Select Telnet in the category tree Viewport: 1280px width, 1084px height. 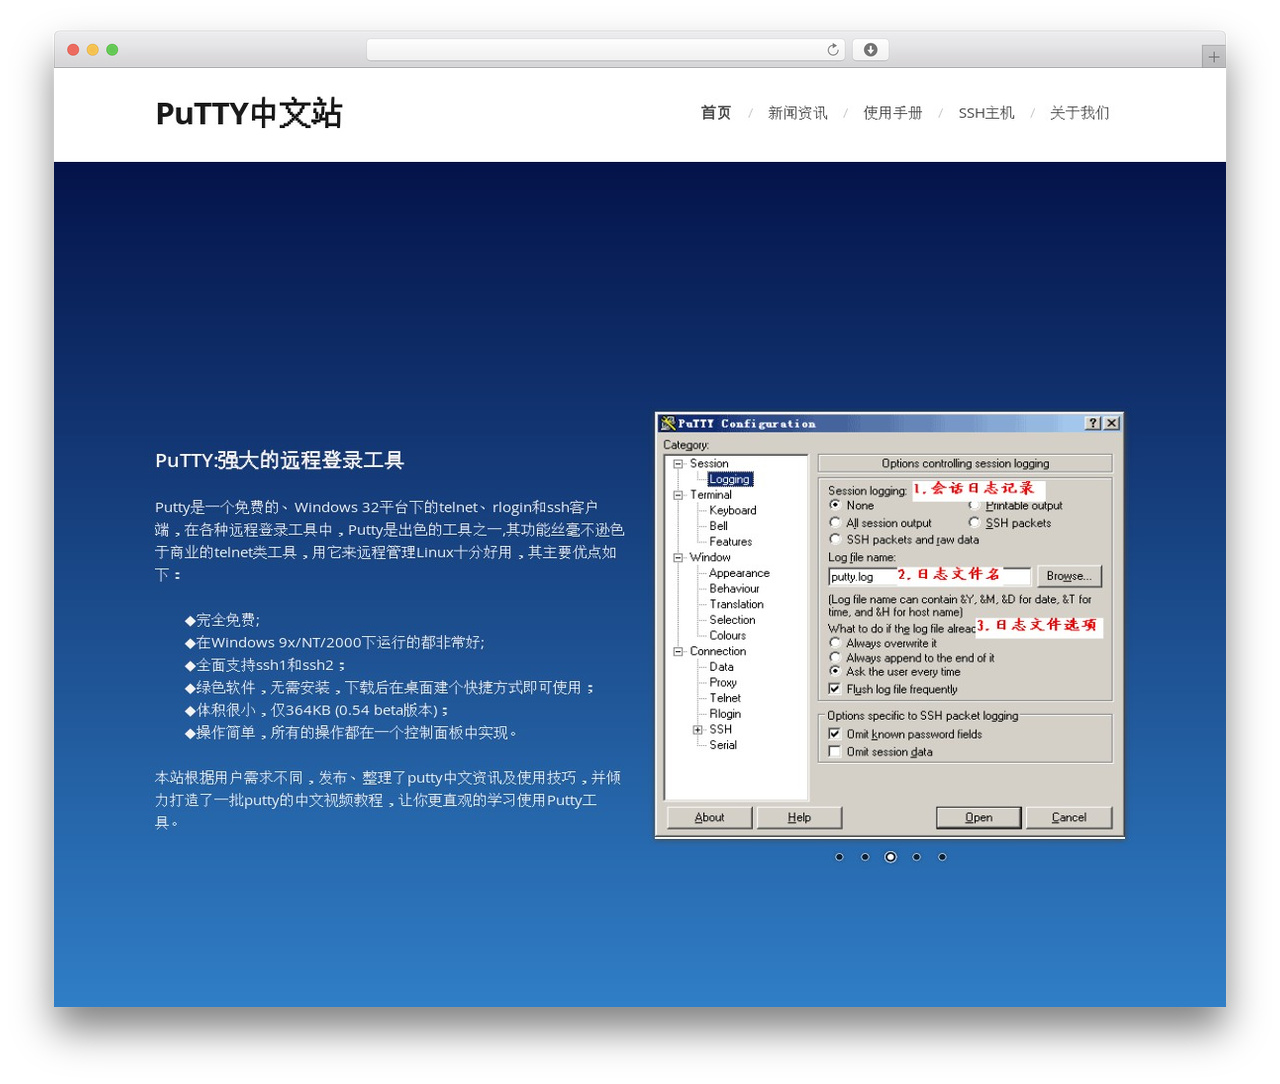tap(725, 698)
